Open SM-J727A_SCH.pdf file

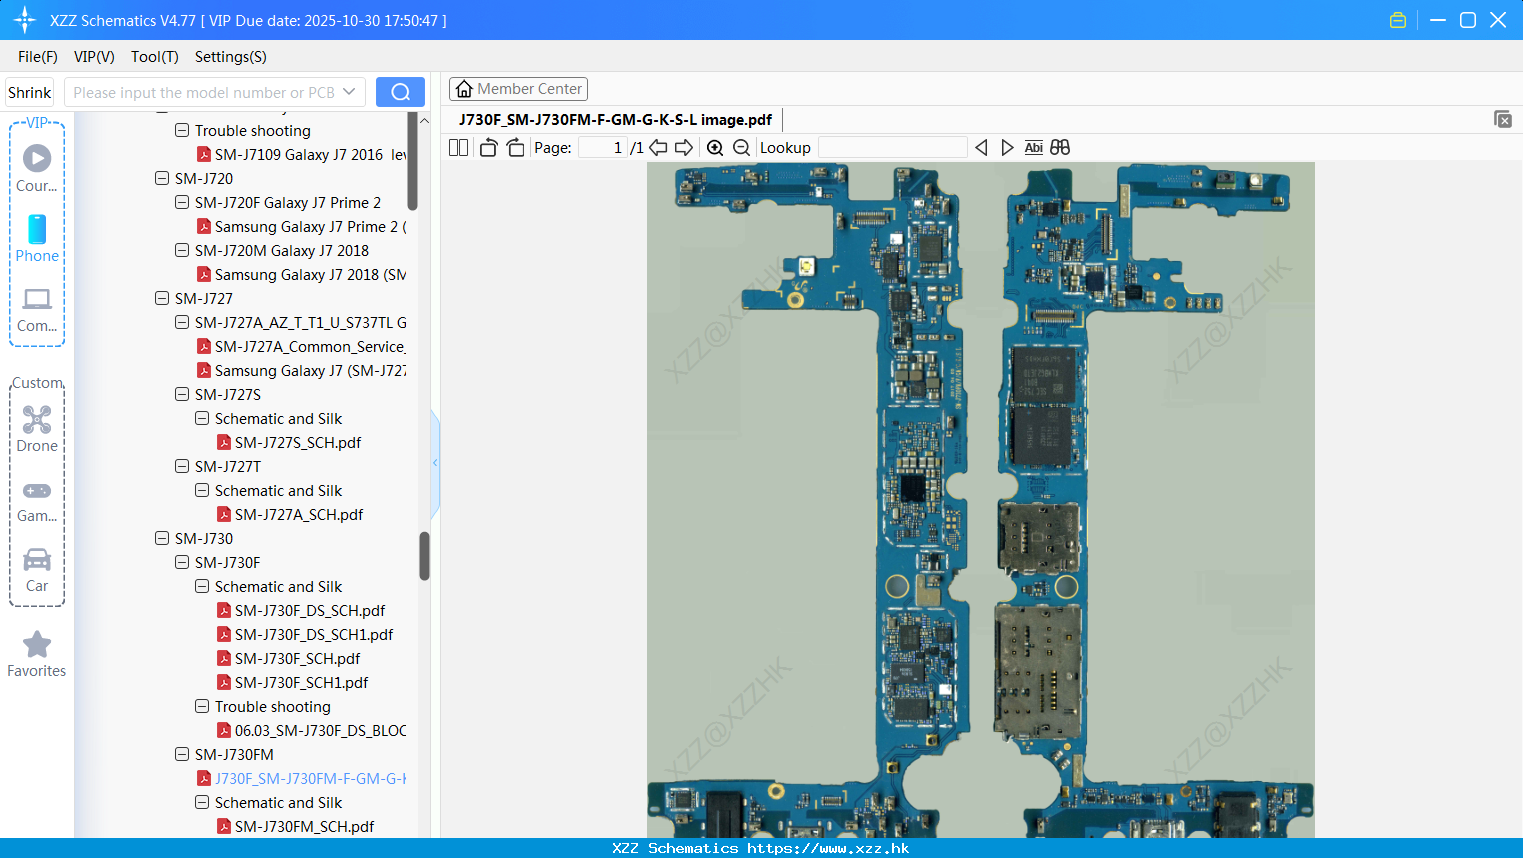[299, 514]
